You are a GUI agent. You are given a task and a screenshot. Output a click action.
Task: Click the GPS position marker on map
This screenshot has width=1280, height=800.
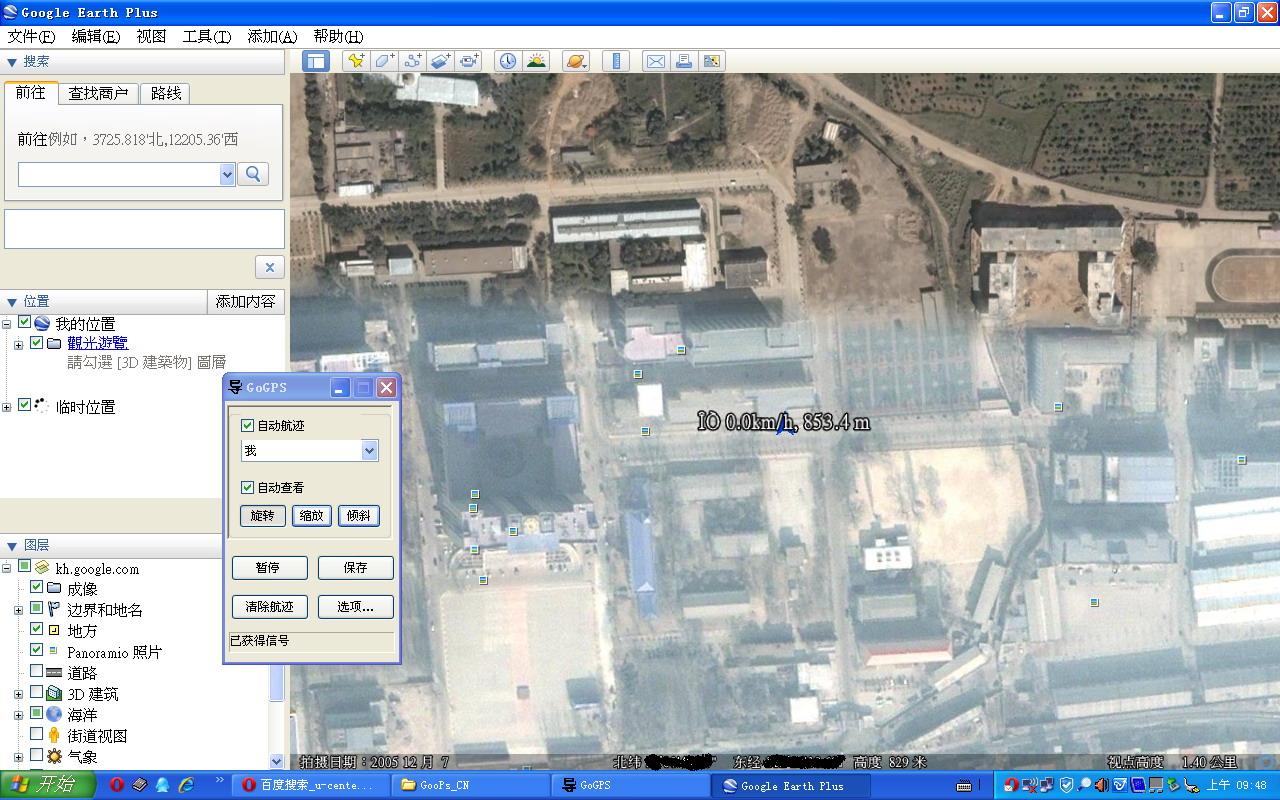click(784, 428)
